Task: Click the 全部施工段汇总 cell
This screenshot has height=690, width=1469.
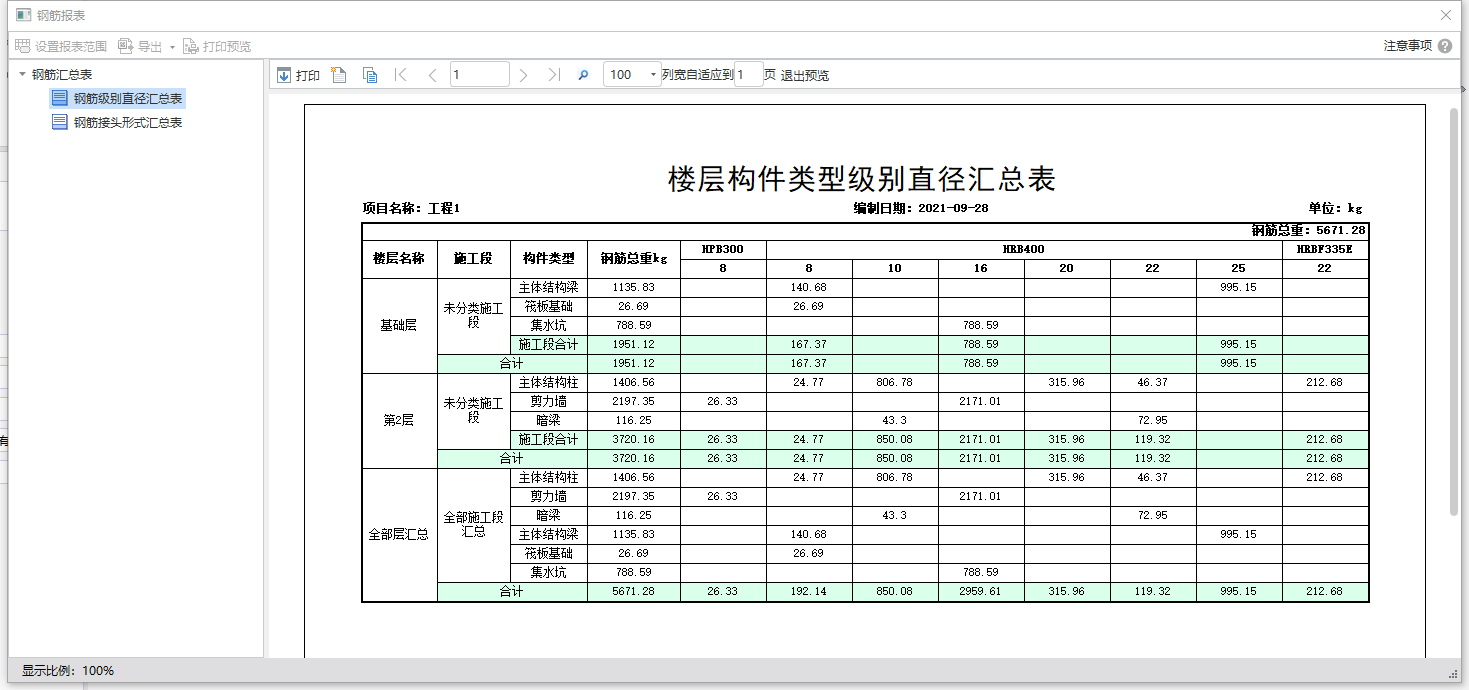Action: [474, 524]
